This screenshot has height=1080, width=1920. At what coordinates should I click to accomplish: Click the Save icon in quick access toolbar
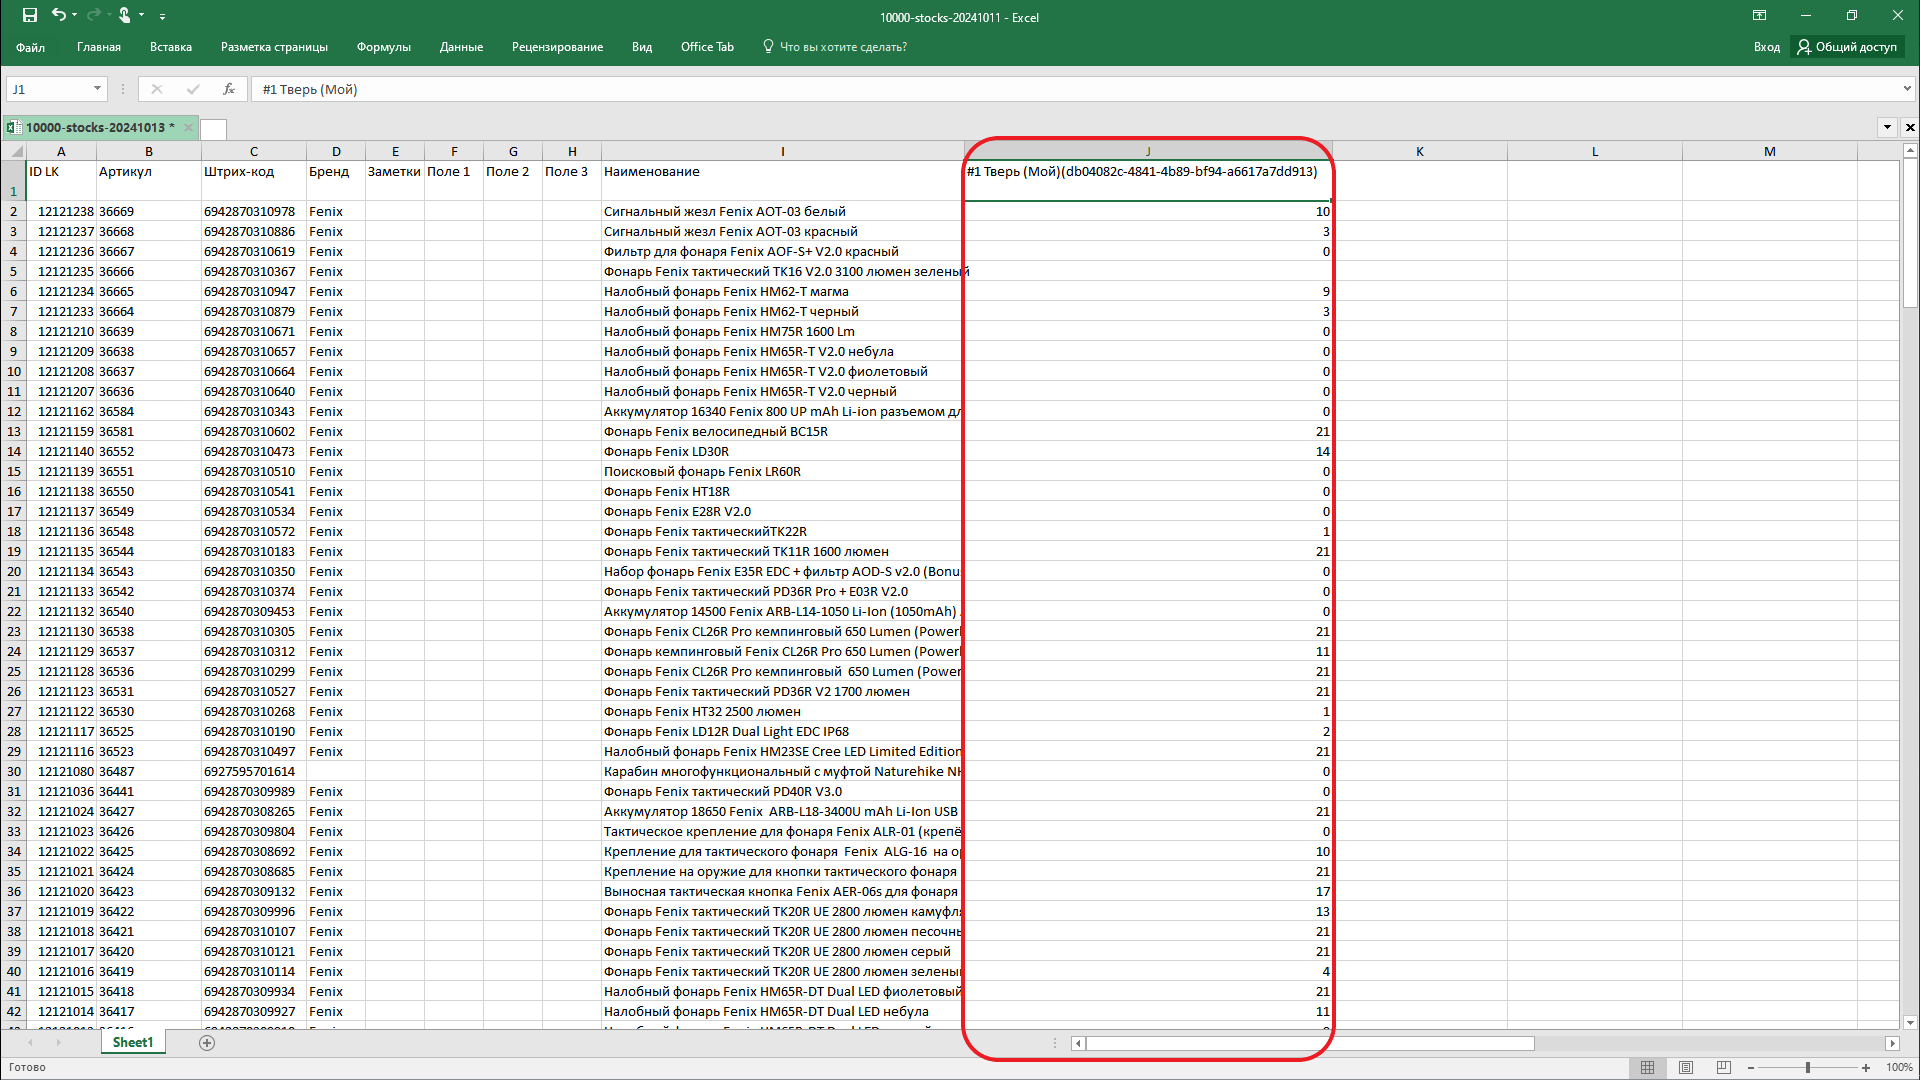30,15
